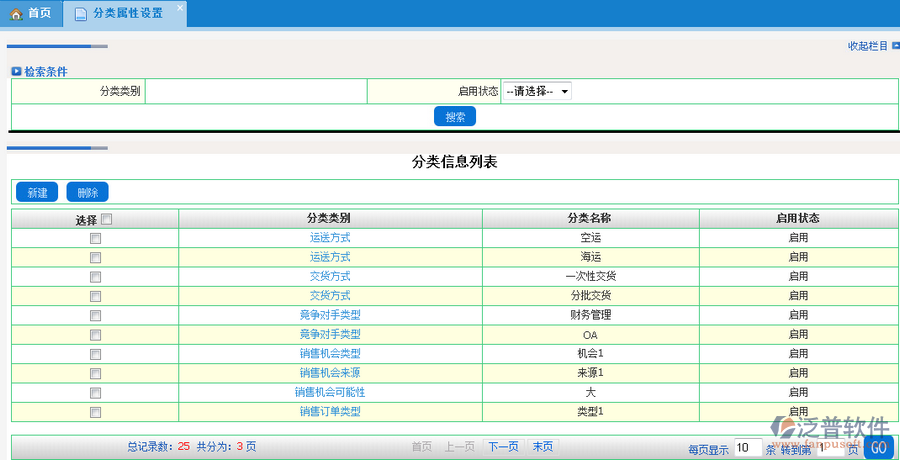Tick the checkbox for the 类型1 row
900x460 pixels.
[95, 412]
